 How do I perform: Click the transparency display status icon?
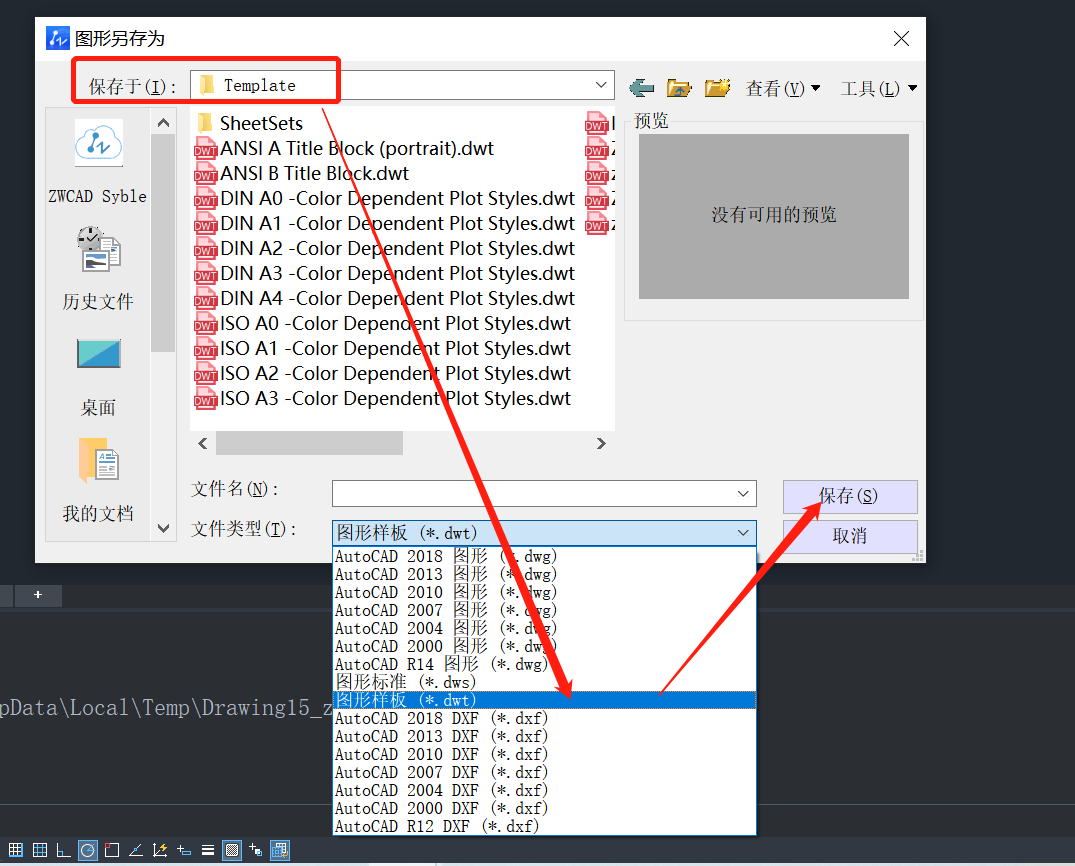pyautogui.click(x=232, y=850)
